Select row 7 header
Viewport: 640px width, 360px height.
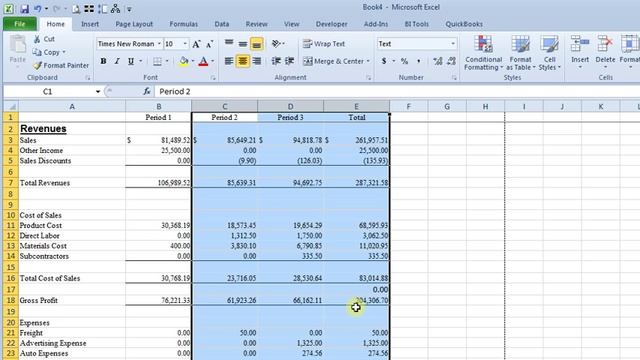(10, 182)
